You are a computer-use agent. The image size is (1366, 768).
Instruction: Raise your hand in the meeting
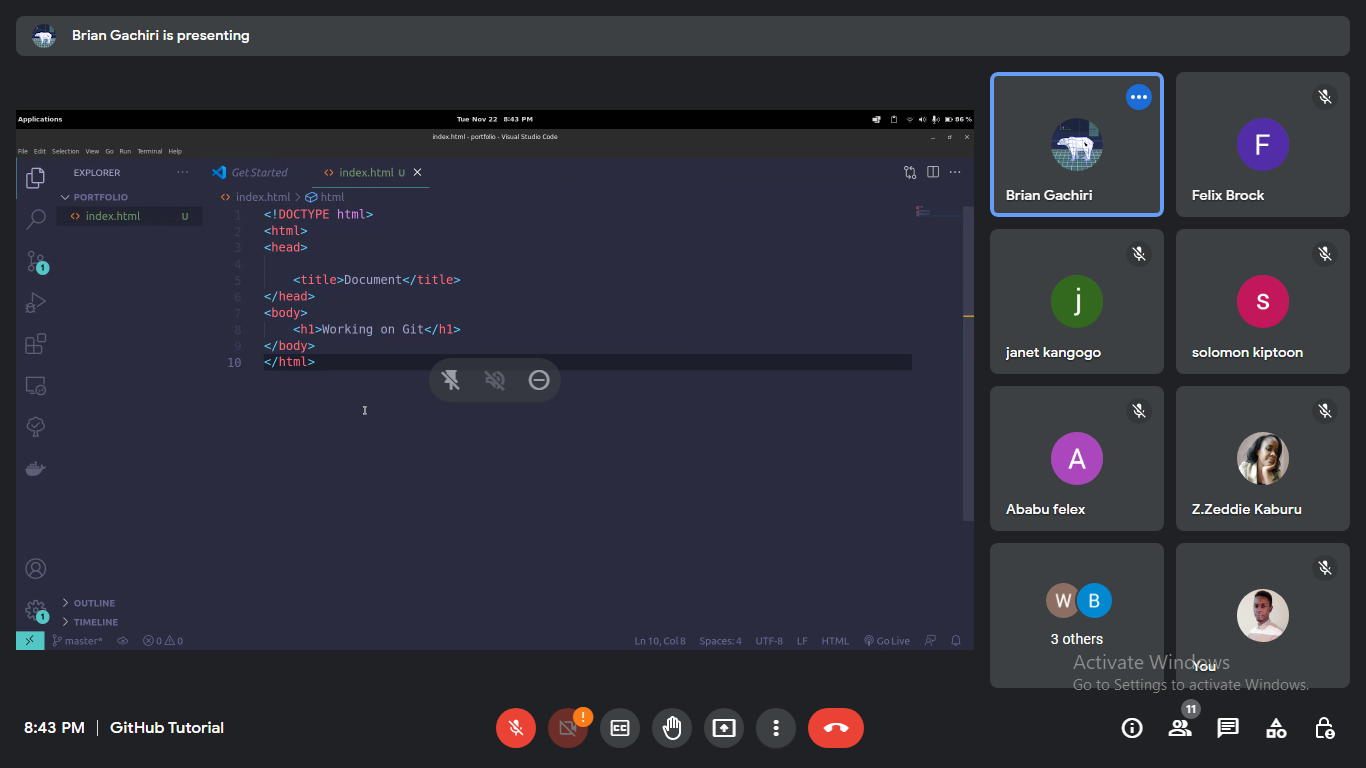click(672, 728)
